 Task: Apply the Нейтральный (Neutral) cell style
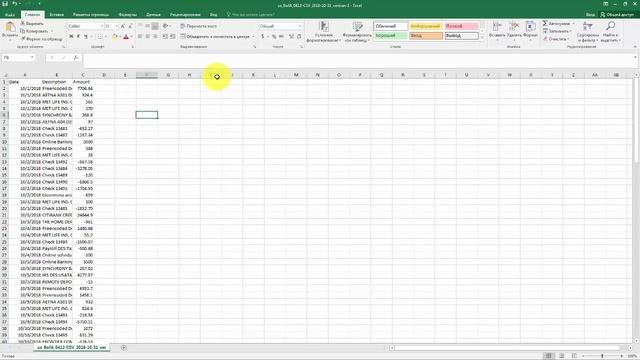coord(426,26)
